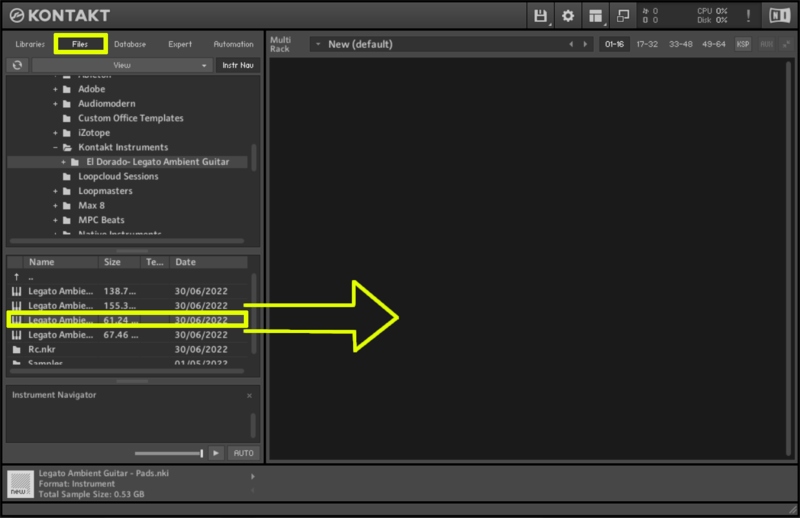This screenshot has width=800, height=518.
Task: Select the 67.46 size Legato Ambie file
Action: (128, 335)
